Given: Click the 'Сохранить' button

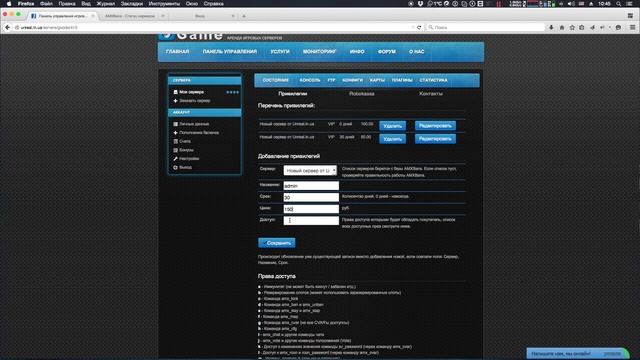Looking at the screenshot, I should click(x=277, y=243).
